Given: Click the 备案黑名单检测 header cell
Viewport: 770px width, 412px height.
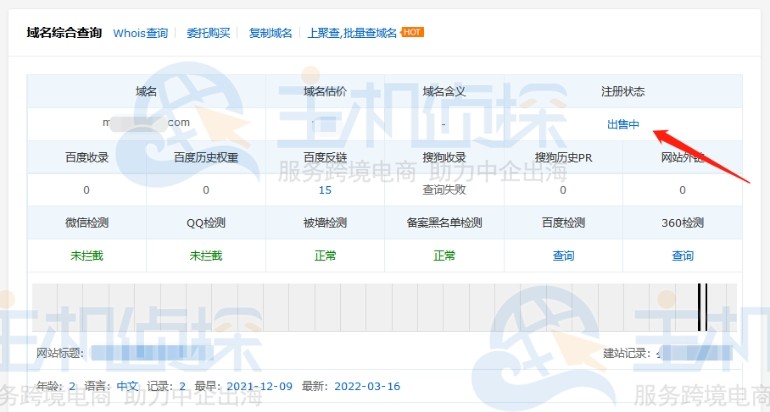Looking at the screenshot, I should [x=444, y=222].
